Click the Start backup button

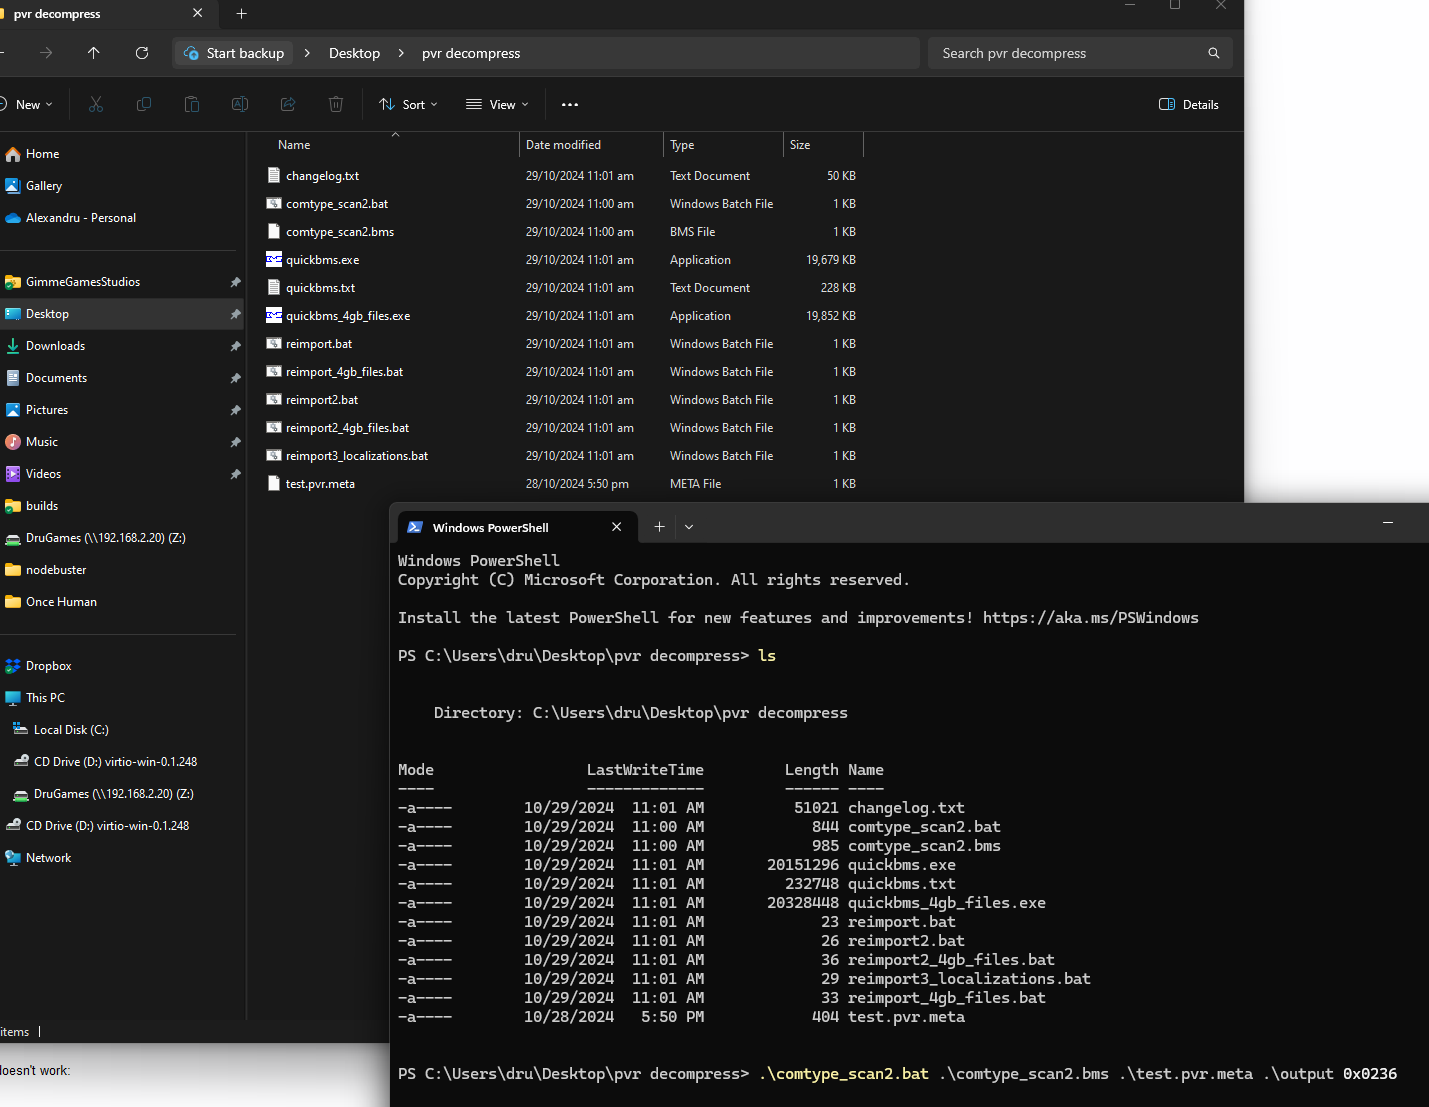tap(235, 53)
